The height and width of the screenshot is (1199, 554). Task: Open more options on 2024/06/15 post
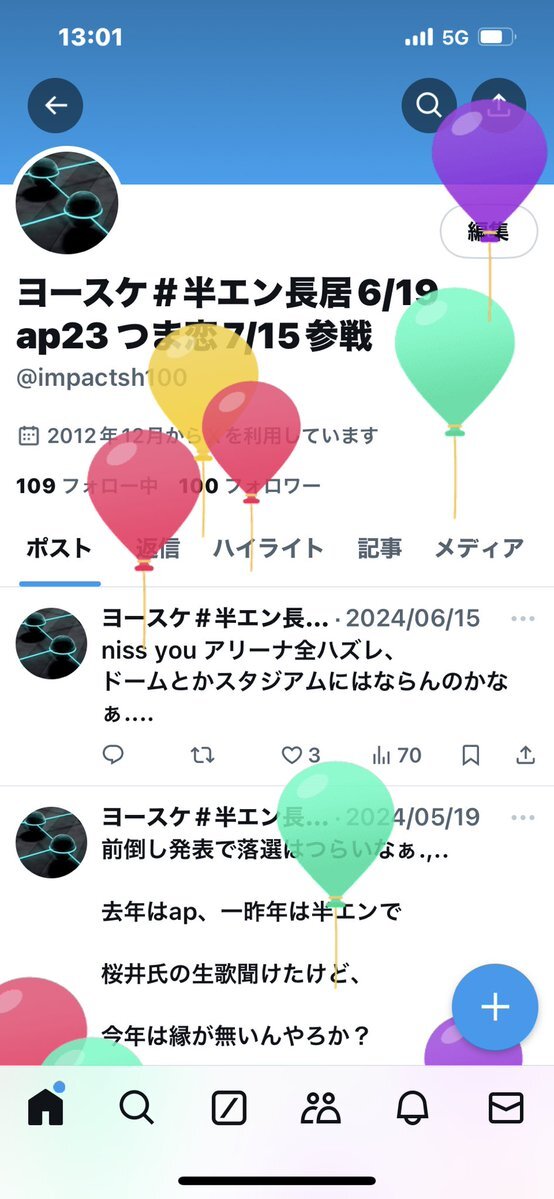(523, 619)
